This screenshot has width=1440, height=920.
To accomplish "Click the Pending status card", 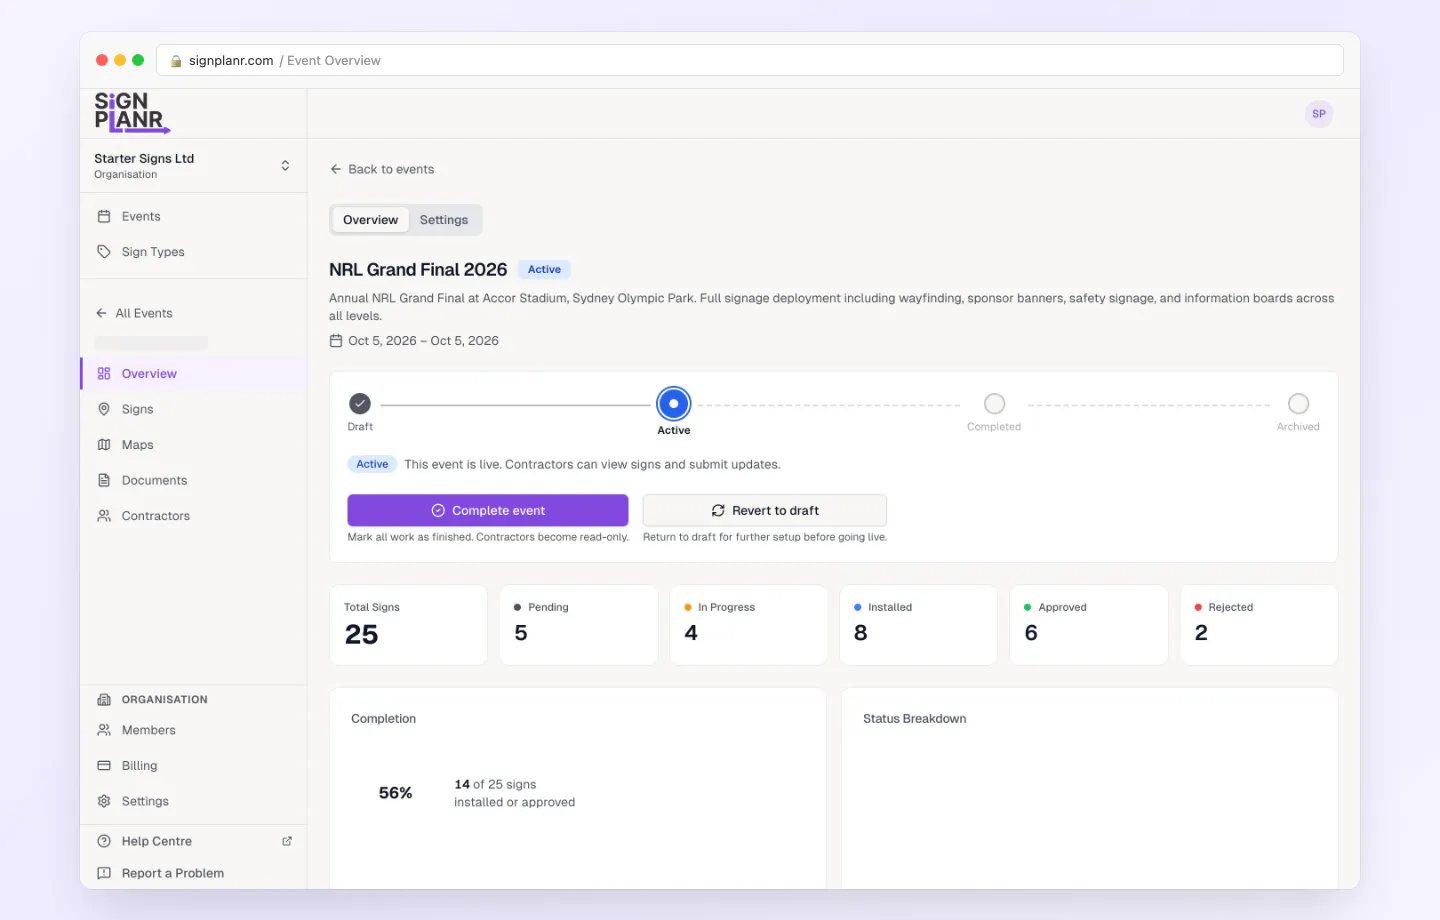I will coord(579,625).
